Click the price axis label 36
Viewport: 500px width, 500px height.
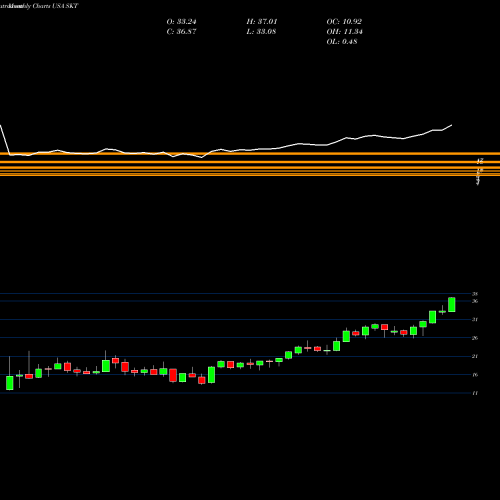[x=475, y=301]
